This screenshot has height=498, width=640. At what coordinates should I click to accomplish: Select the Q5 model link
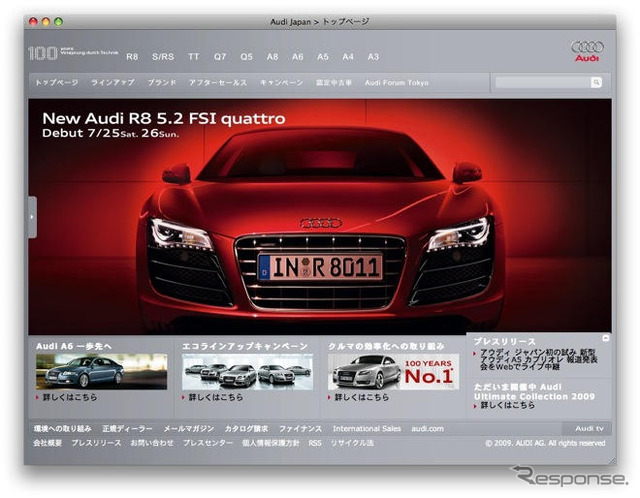(x=246, y=57)
